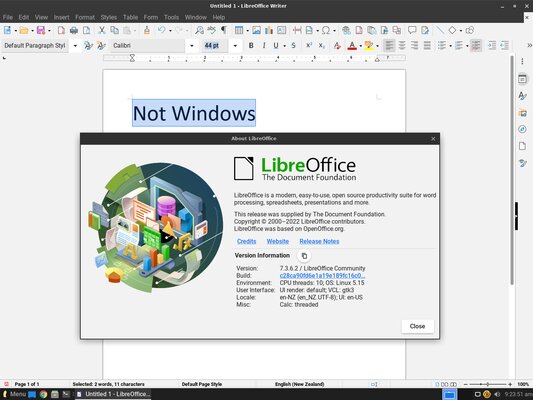The width and height of the screenshot is (533, 400).
Task: Toggle Center Horizontally alignment
Action: 402,46
